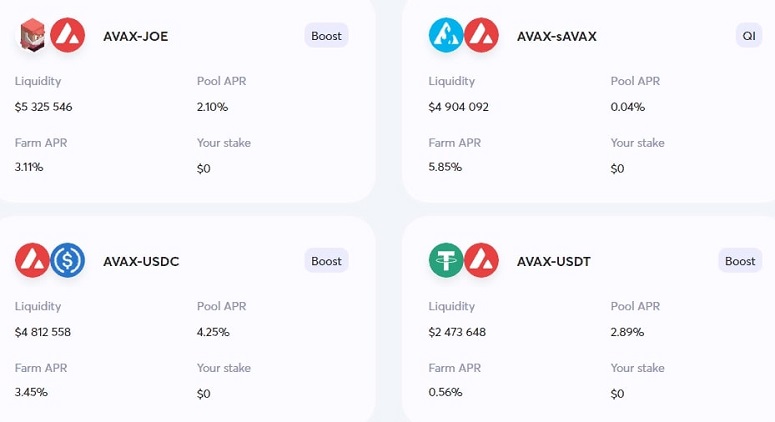Click the green Tether USDT icon
The image size is (775, 422).
point(446,260)
